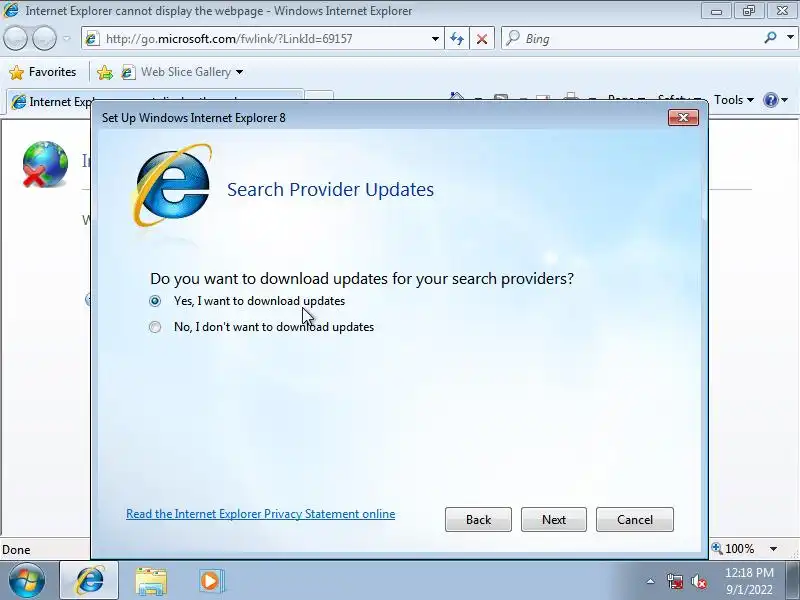
Task: Open the Internet Explorer Privacy Statement link
Action: pos(260,514)
